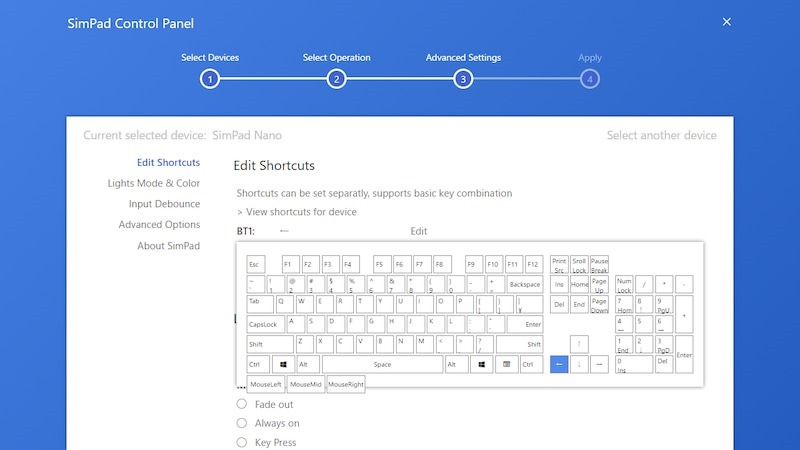Open About SimPad section
Screen dimensions: 800x450
pyautogui.click(x=168, y=245)
